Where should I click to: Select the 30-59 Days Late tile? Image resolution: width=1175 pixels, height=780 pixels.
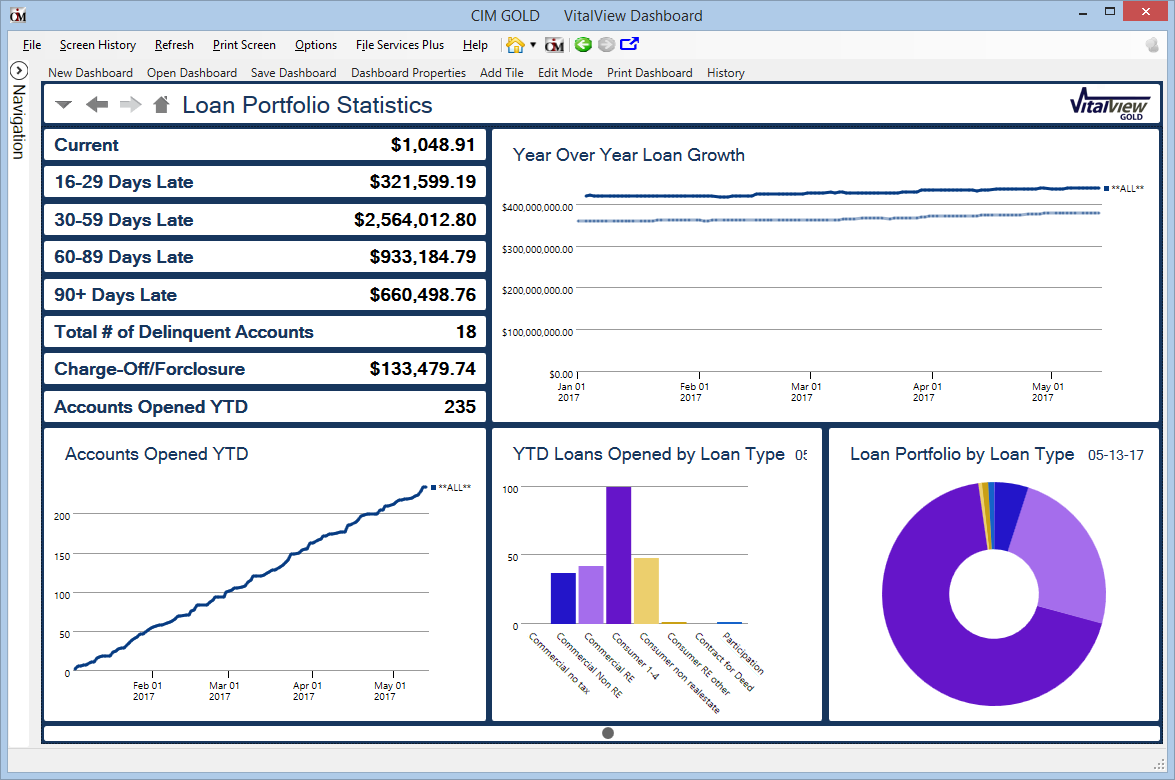click(265, 220)
